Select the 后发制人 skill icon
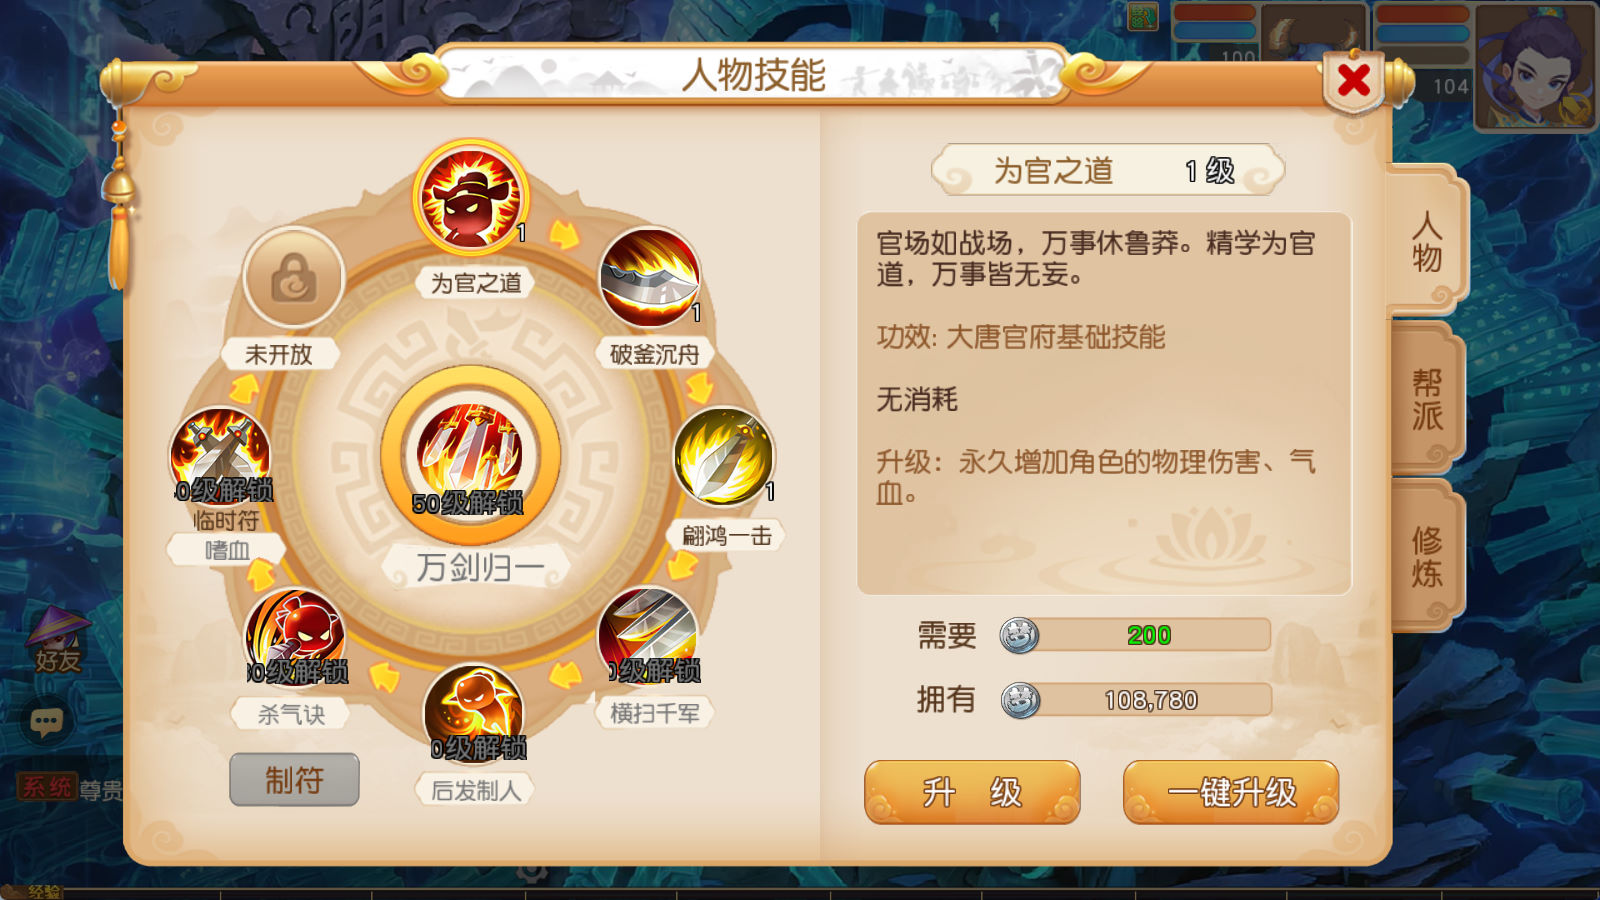This screenshot has height=900, width=1600. point(474,712)
